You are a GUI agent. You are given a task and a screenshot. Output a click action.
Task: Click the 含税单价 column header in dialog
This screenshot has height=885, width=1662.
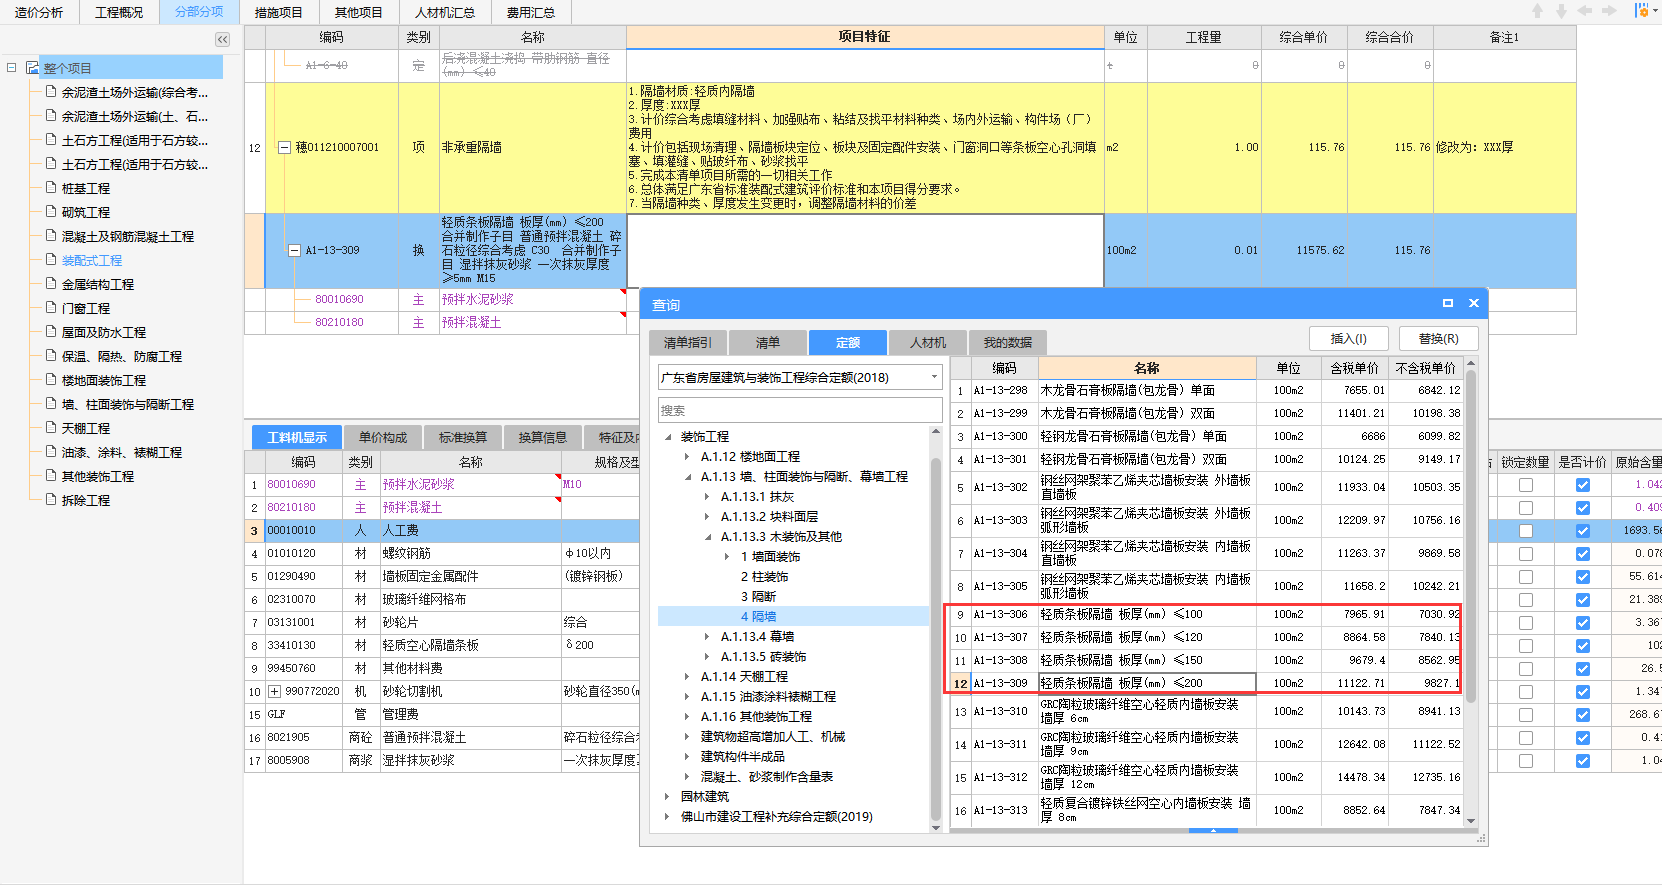click(1354, 368)
